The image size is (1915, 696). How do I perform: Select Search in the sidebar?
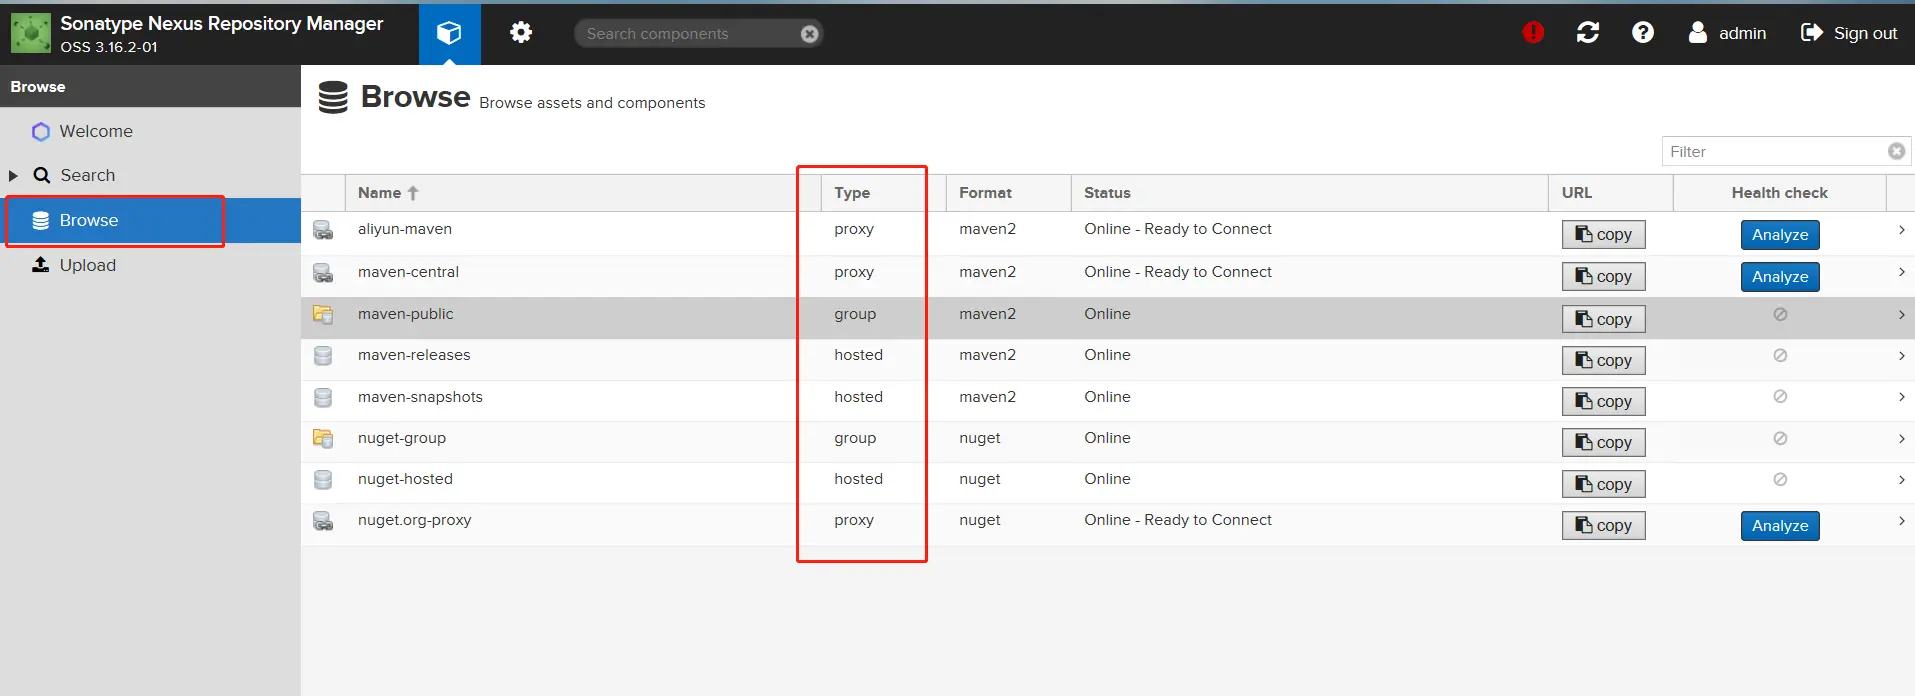[x=88, y=175]
